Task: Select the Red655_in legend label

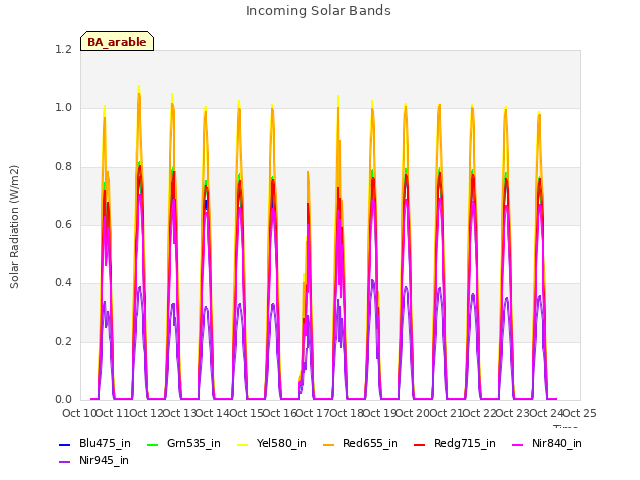Action: 370,443
